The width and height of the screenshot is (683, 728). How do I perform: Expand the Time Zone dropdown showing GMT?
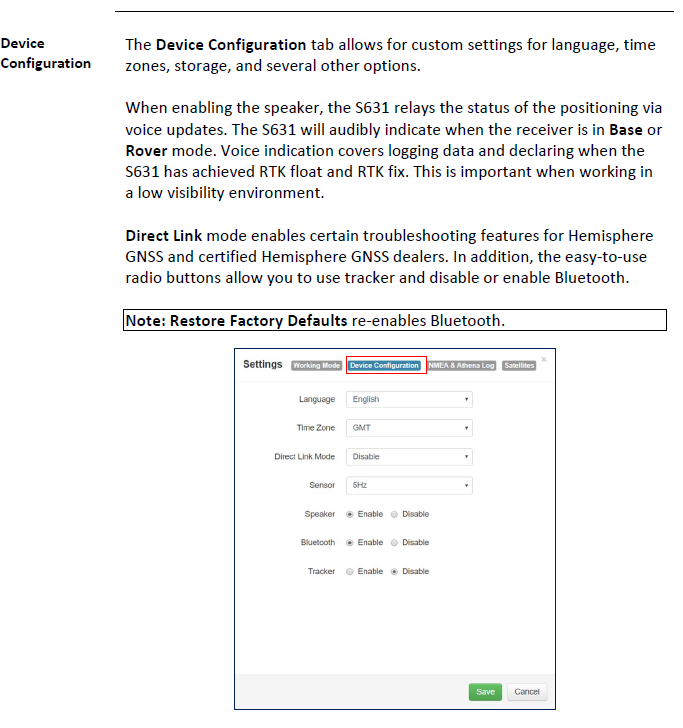(x=409, y=428)
